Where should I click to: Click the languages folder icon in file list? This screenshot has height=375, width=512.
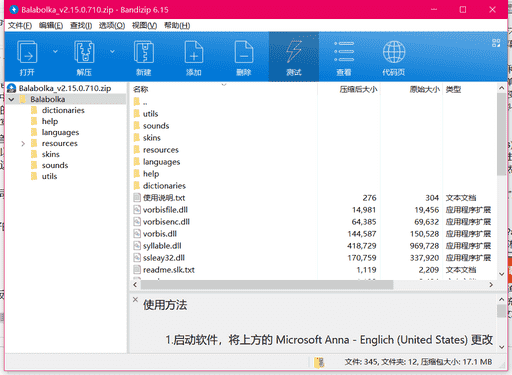coord(137,162)
